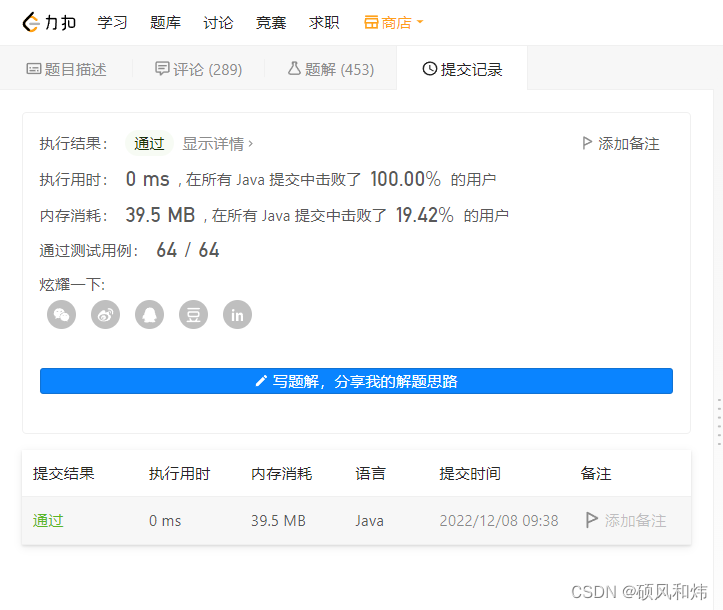
Task: Select the 提交记录 tab
Action: [x=462, y=69]
